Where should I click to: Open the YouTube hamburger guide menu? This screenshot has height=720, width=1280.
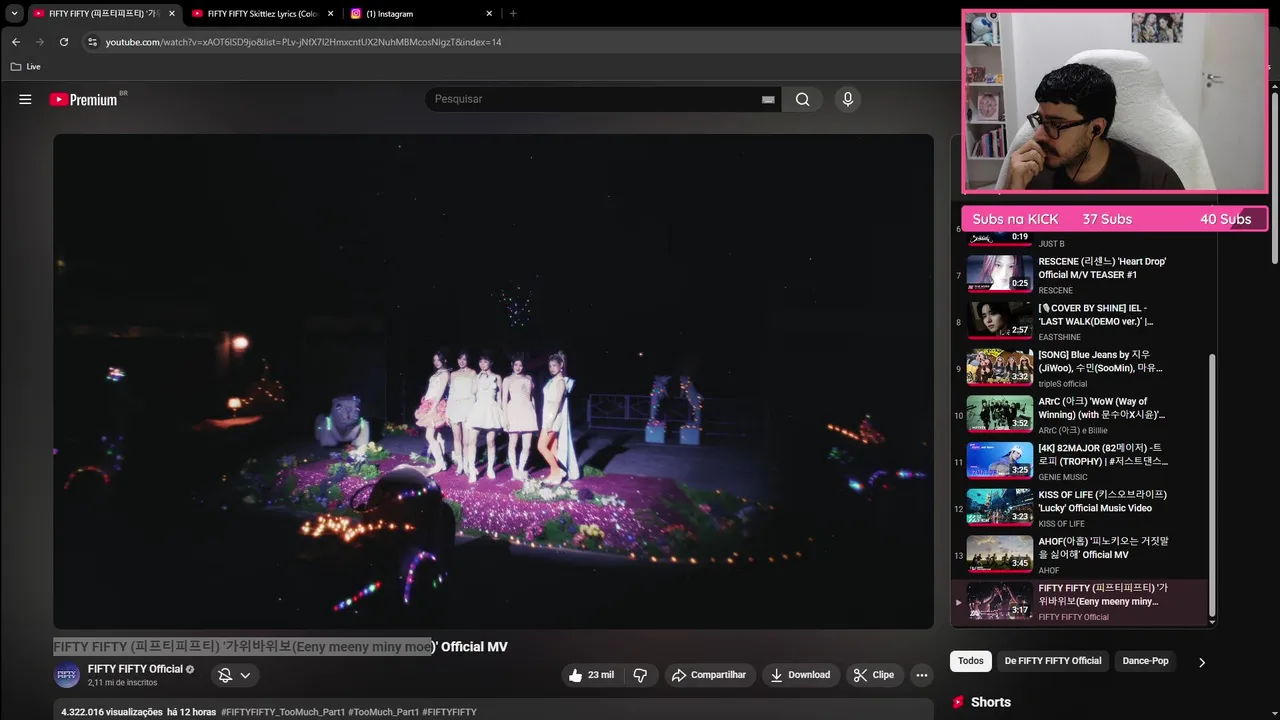tap(25, 99)
